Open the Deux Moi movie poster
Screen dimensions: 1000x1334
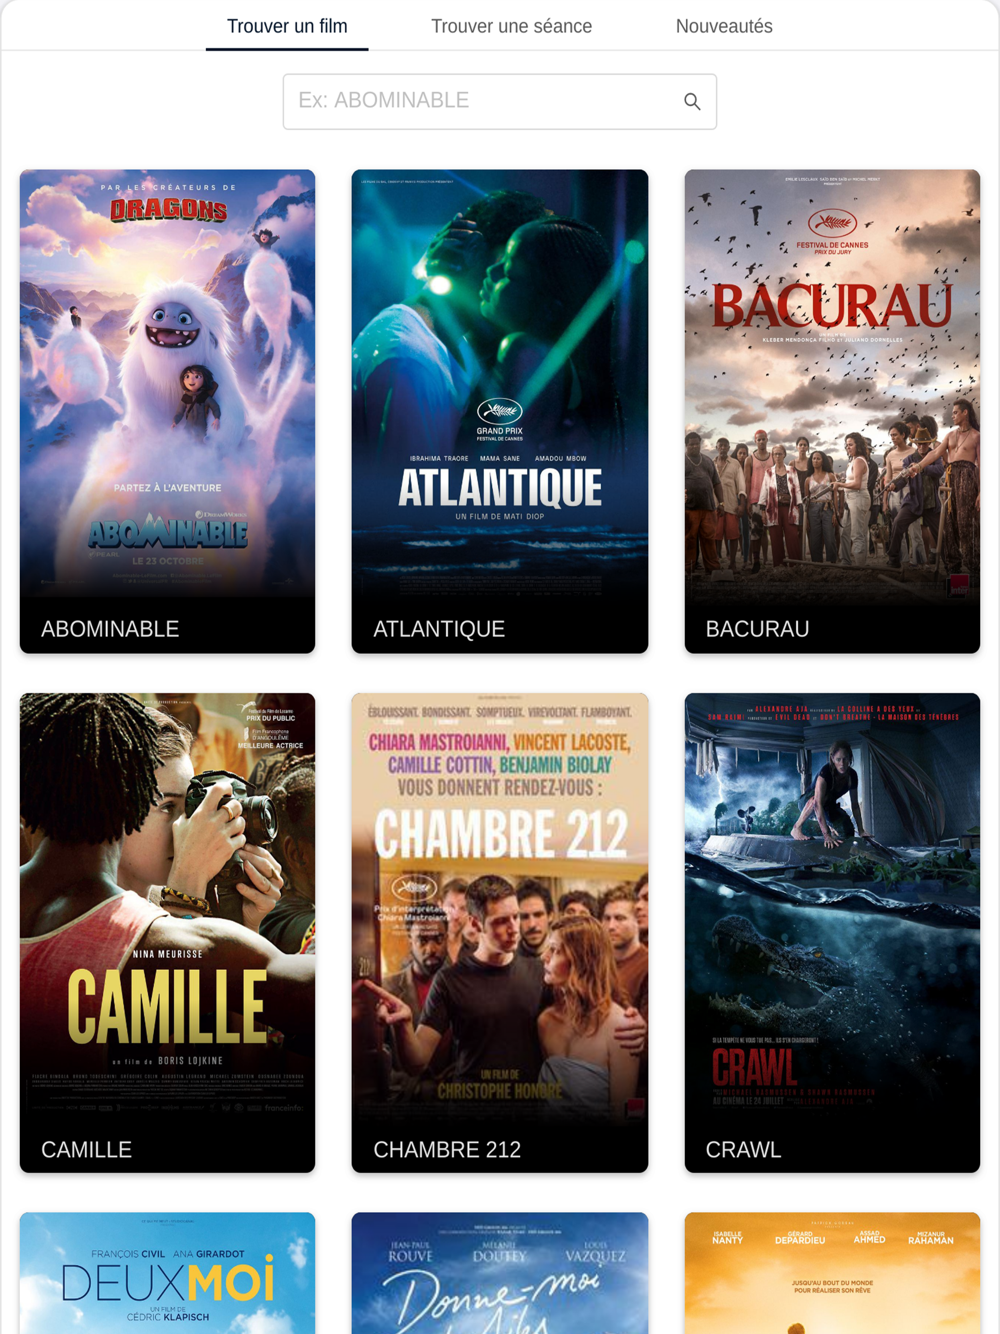(x=167, y=1273)
